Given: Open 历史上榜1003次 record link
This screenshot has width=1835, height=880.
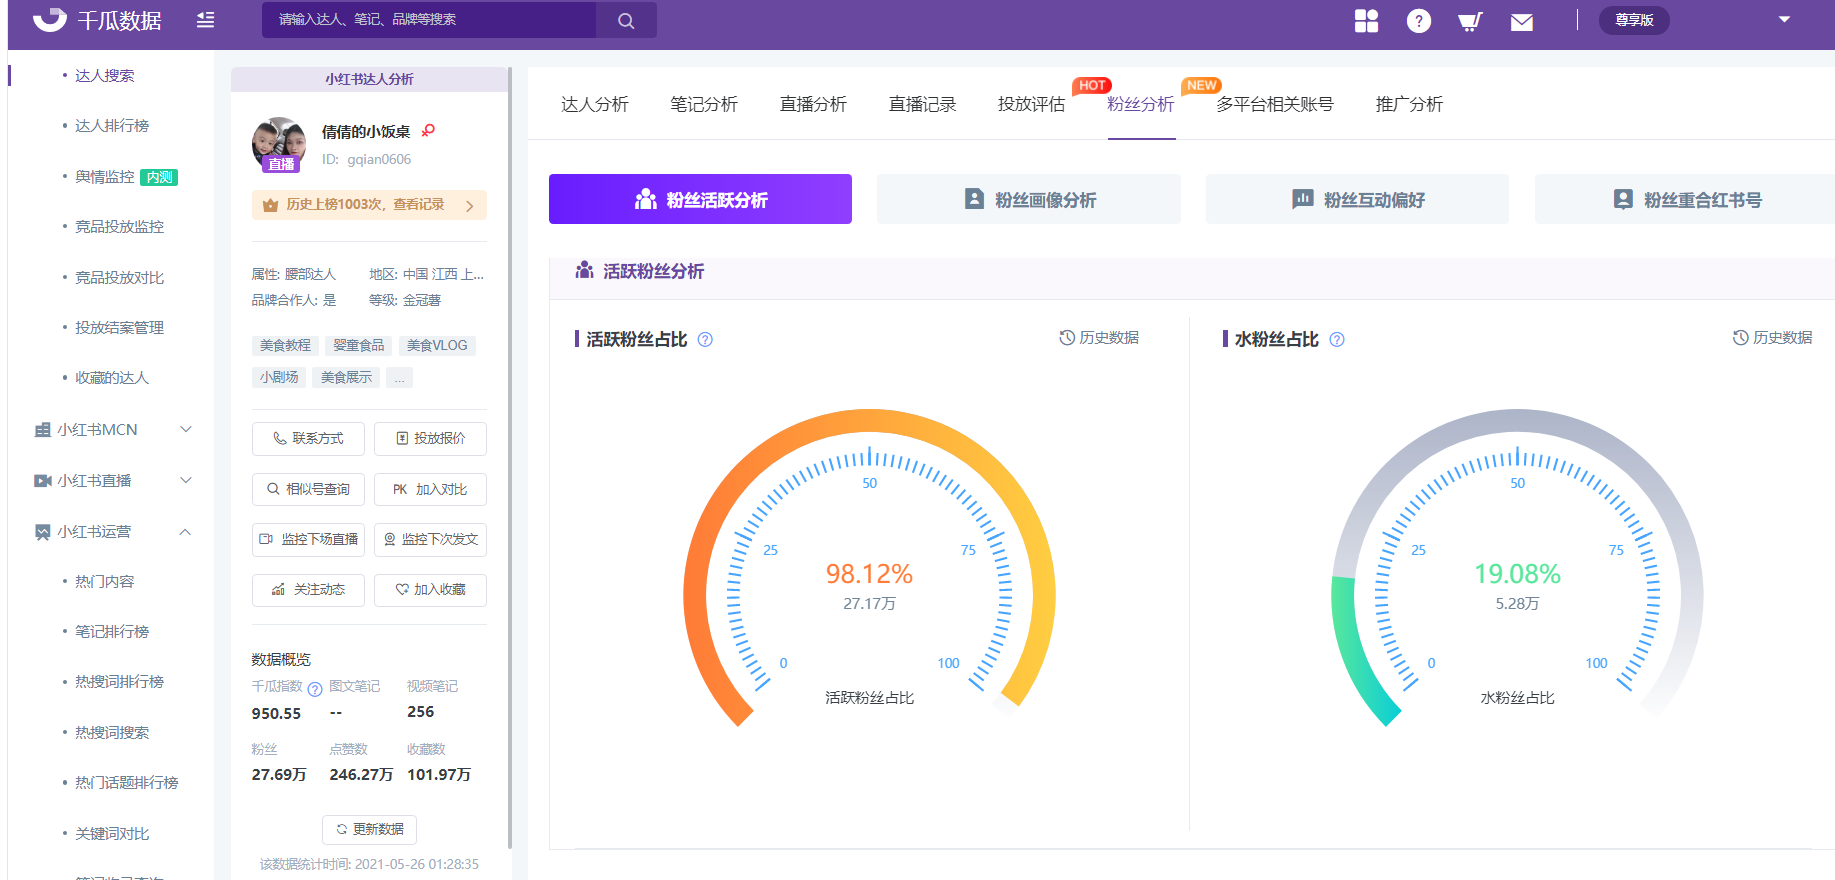Looking at the screenshot, I should tap(369, 205).
